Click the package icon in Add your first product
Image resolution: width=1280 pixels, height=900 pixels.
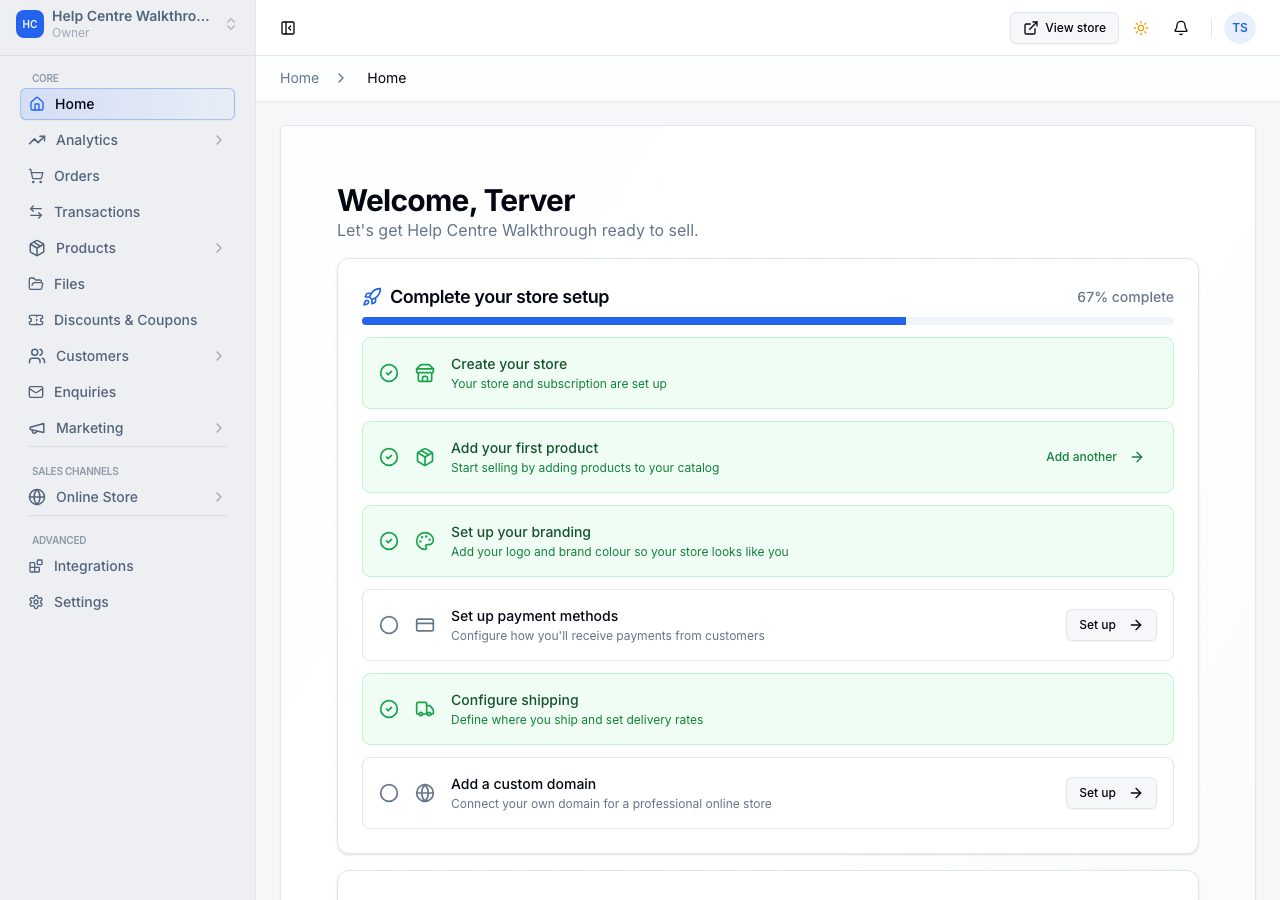(425, 457)
